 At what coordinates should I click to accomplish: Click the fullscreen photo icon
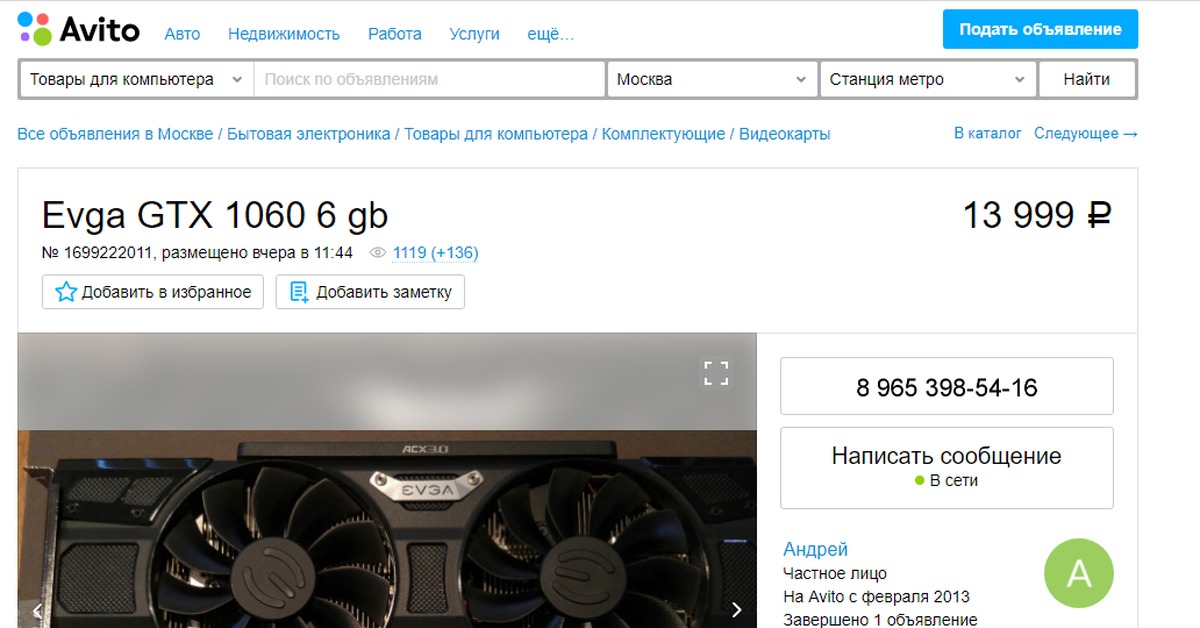pos(716,374)
